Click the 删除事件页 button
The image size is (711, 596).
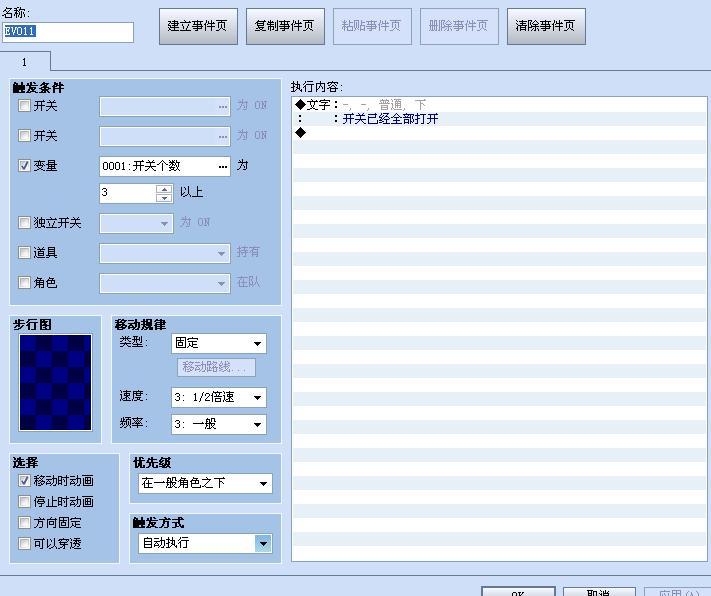pyautogui.click(x=459, y=26)
